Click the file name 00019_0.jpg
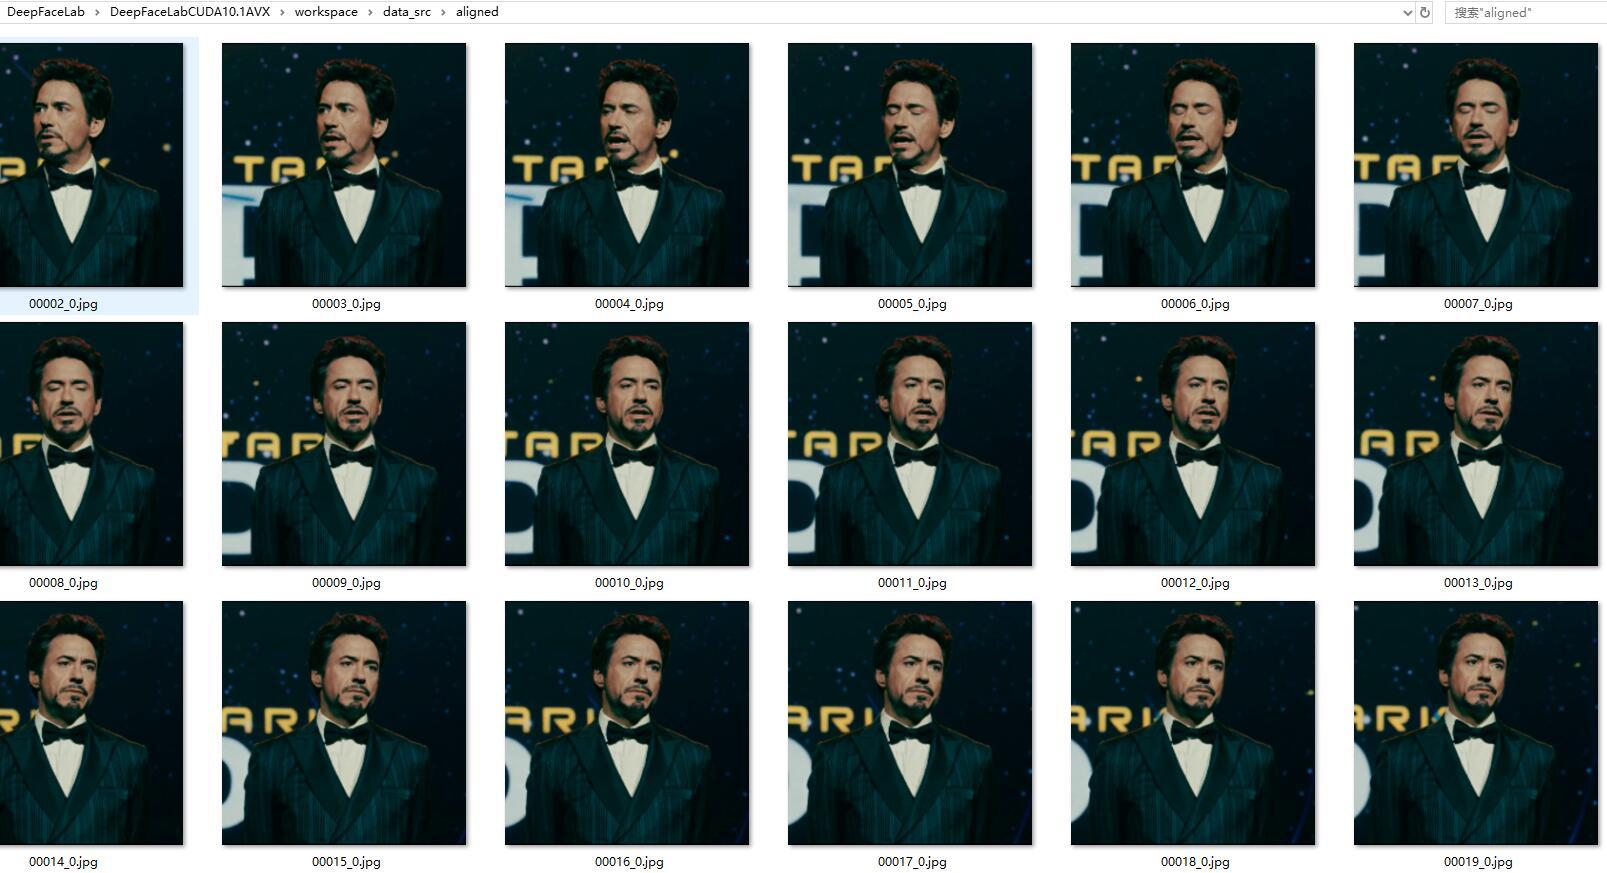1607x873 pixels. tap(1478, 862)
